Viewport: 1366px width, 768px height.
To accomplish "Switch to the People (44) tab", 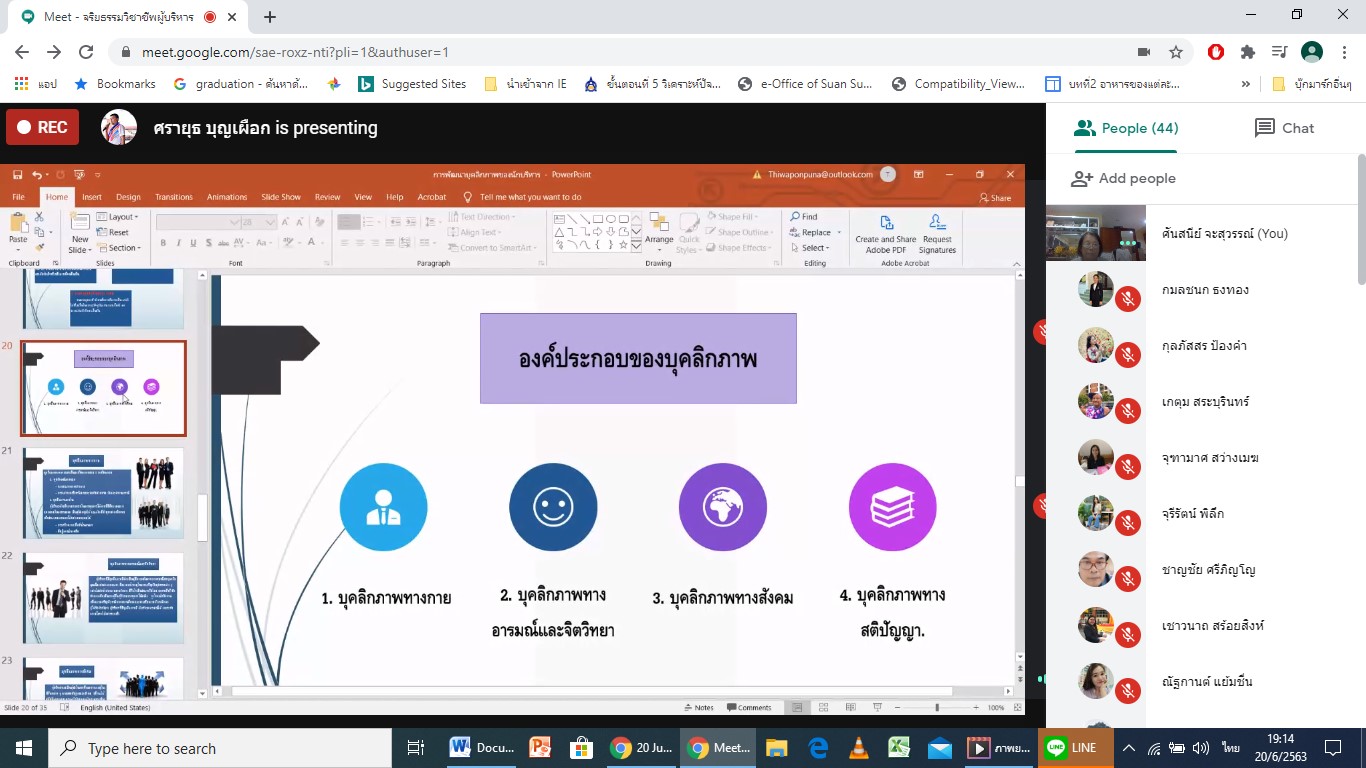I will [1126, 128].
